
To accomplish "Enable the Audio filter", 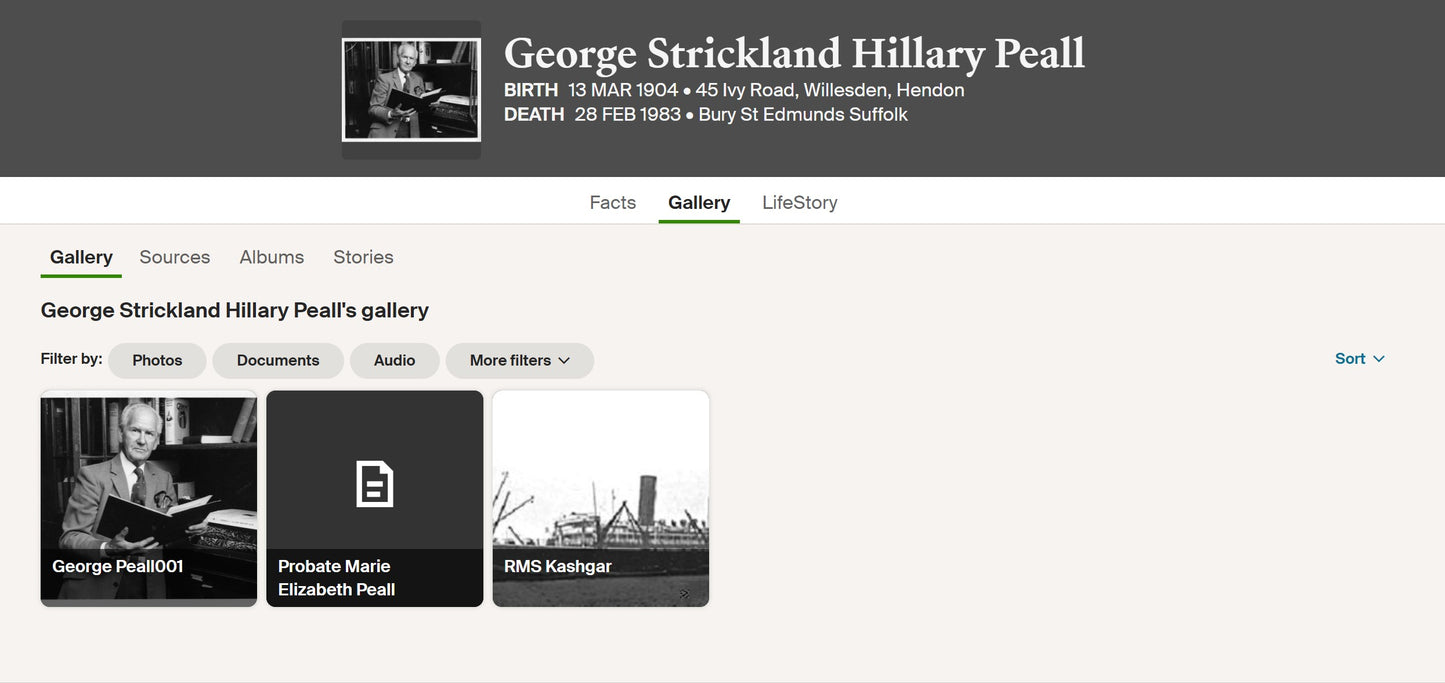I will click(394, 360).
